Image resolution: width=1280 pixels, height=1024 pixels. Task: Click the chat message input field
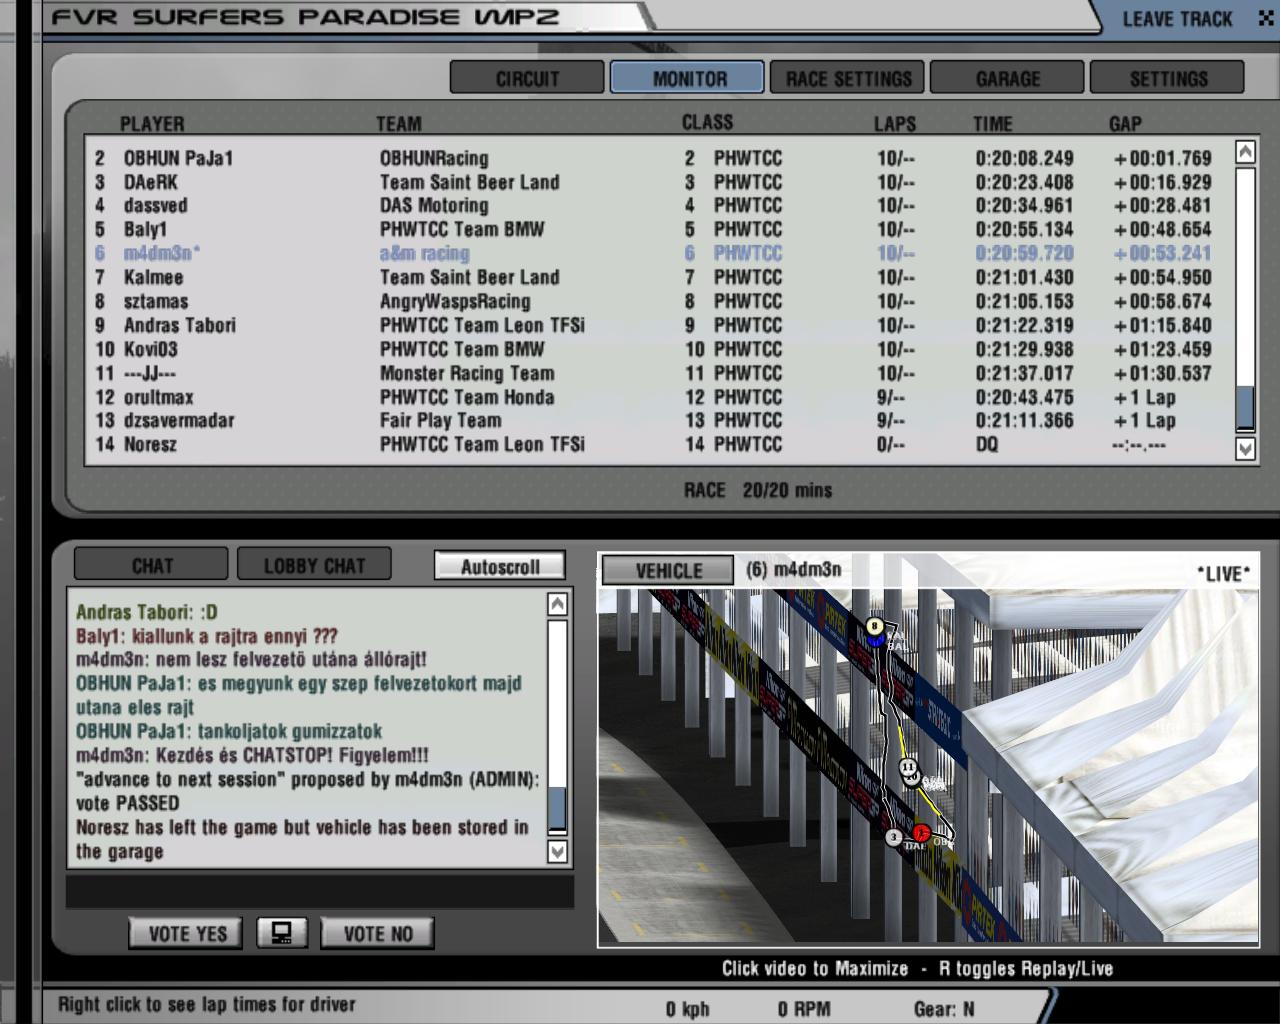[x=320, y=891]
